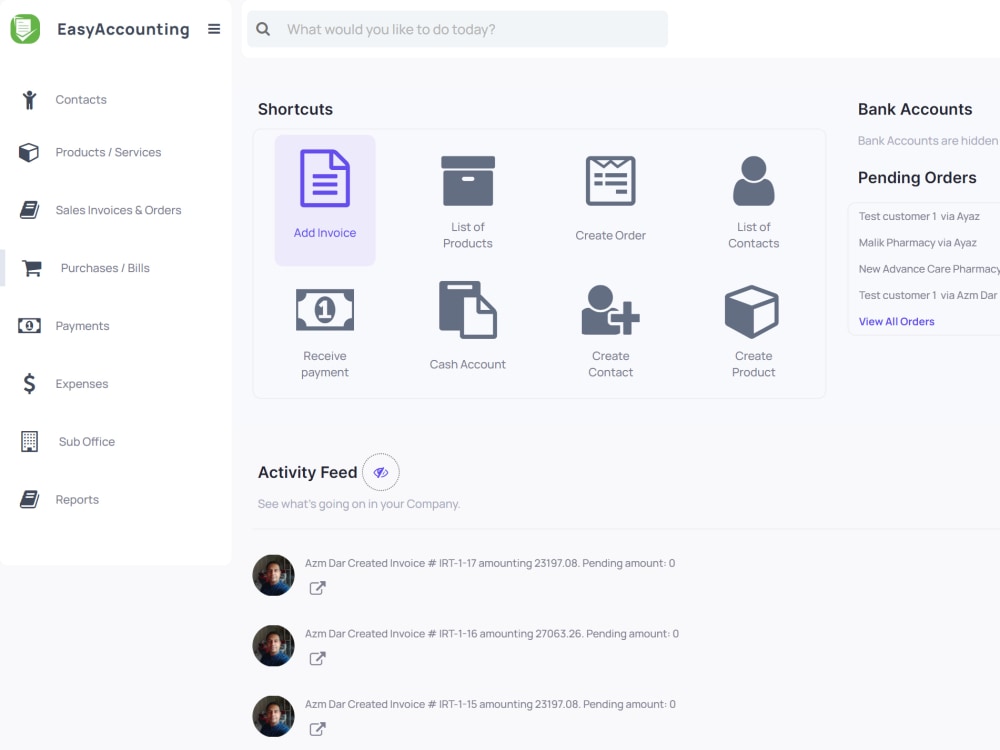The width and height of the screenshot is (1000, 750).
Task: Click the Purchases / Bills cart icon
Action: (x=32, y=268)
